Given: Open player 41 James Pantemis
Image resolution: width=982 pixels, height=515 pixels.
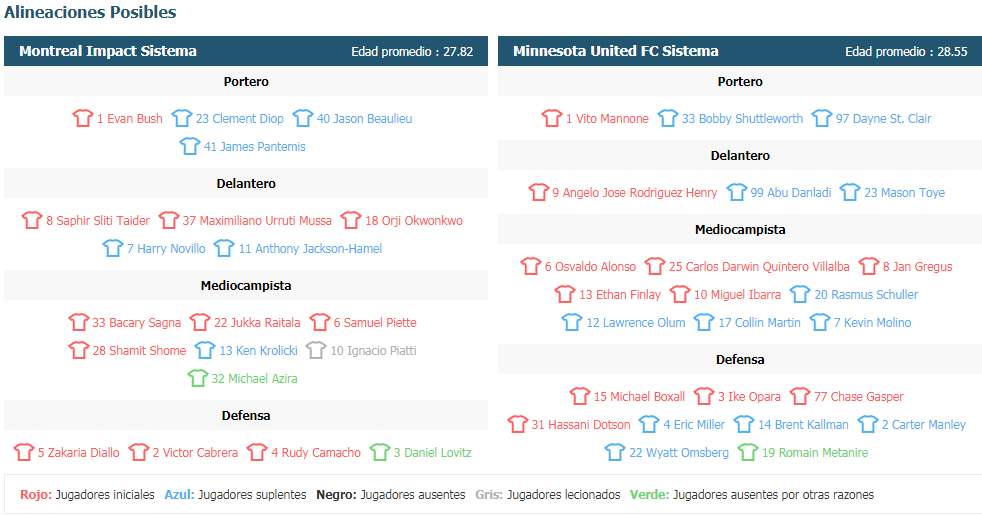Looking at the screenshot, I should 255,147.
